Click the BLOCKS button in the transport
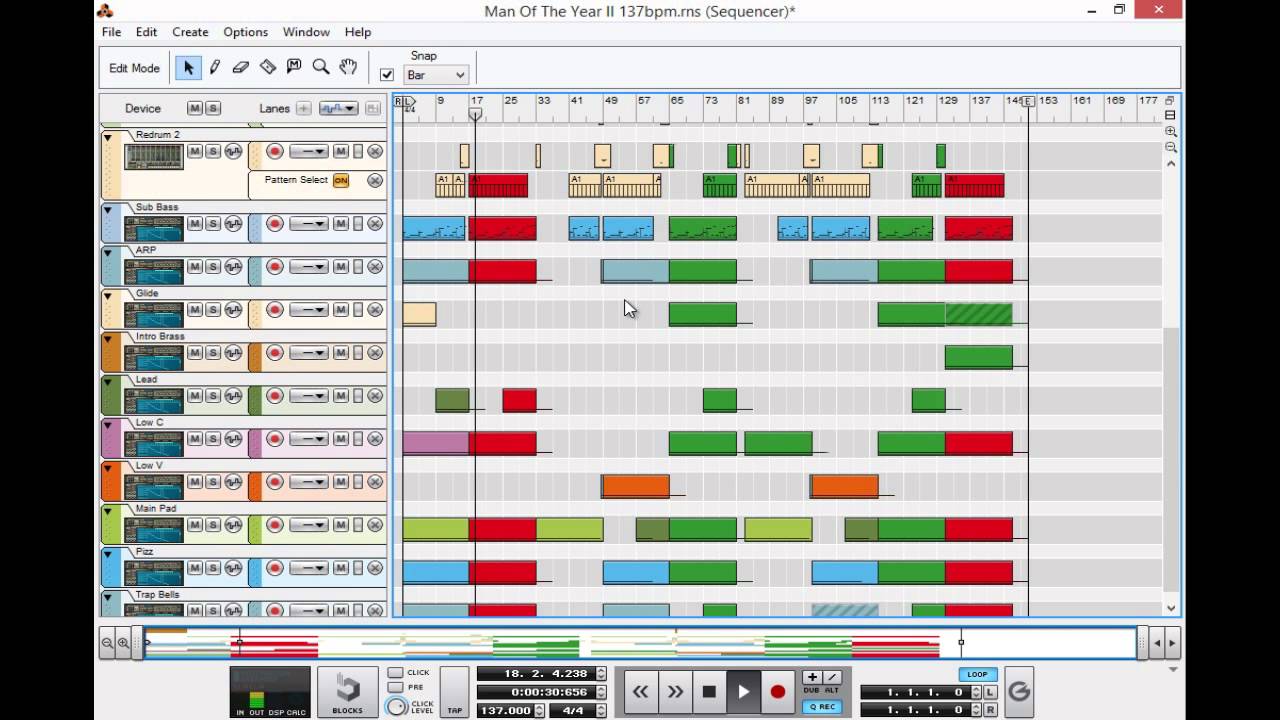Screen dimensions: 1280x720 (x=348, y=691)
